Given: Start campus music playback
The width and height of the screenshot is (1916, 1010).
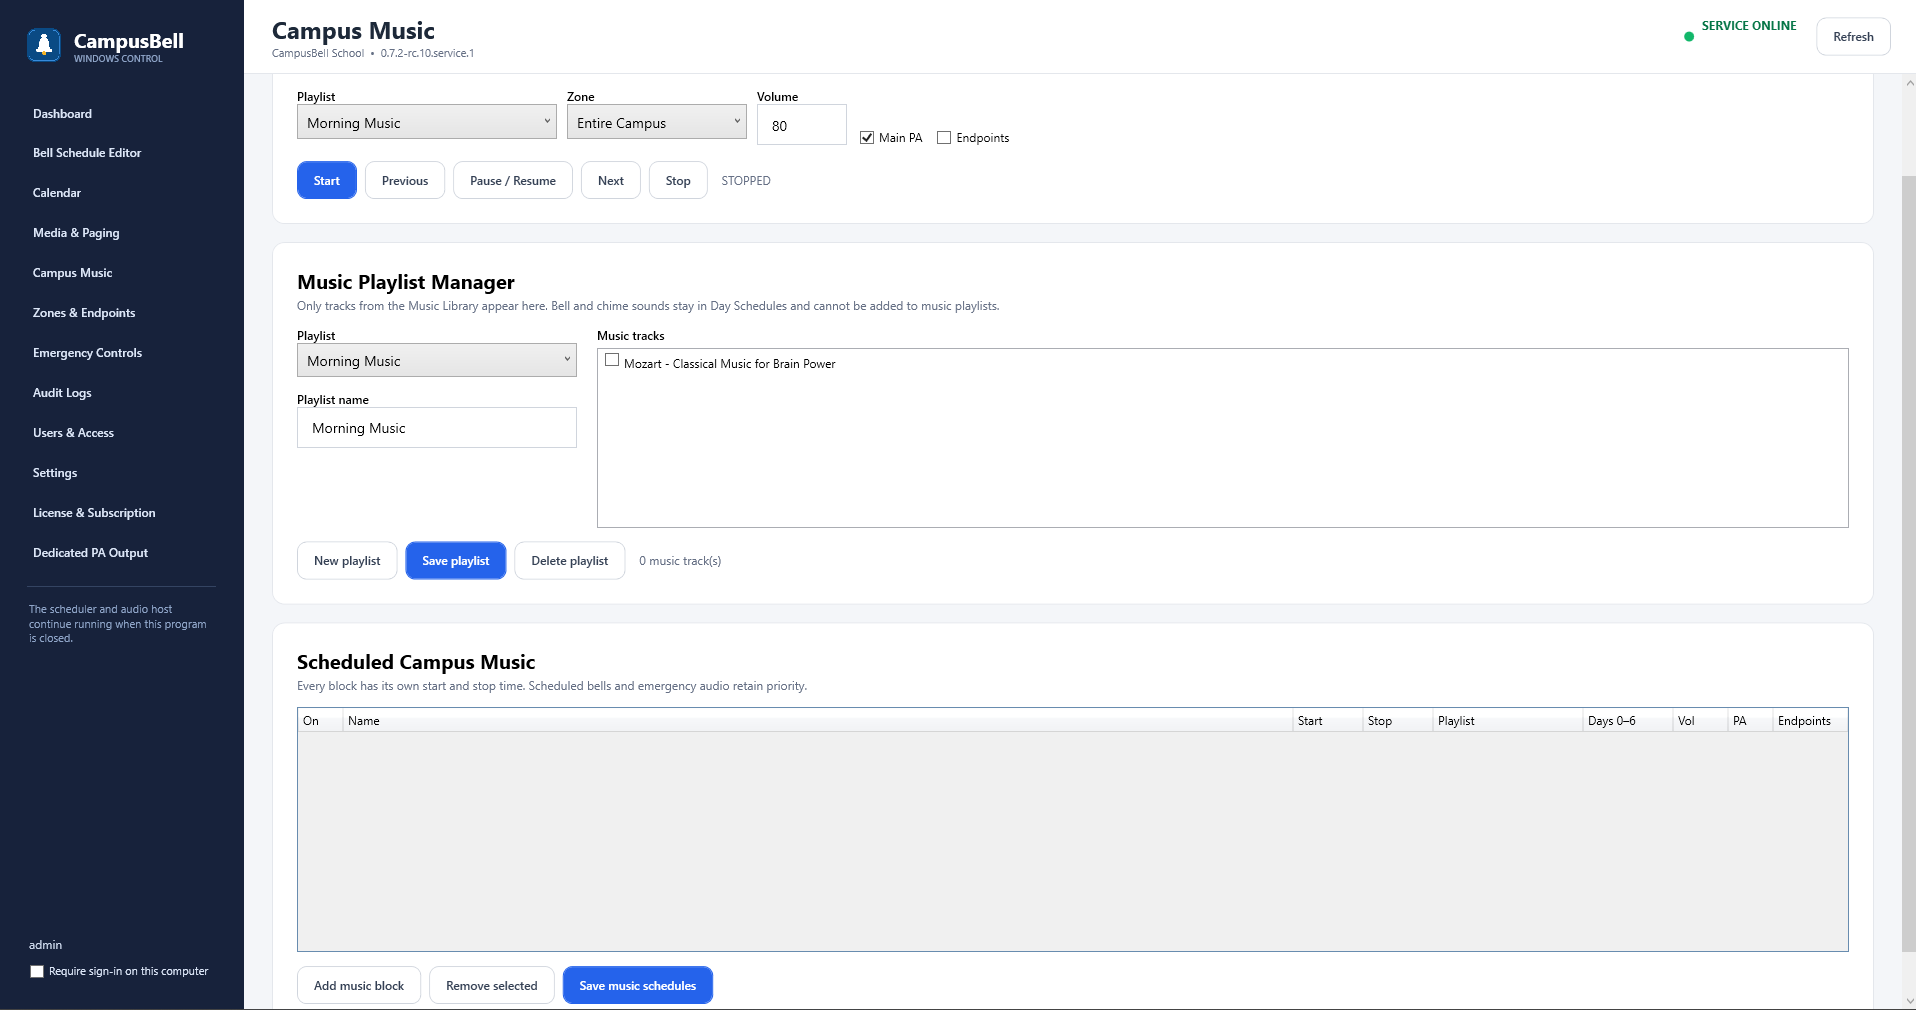Looking at the screenshot, I should click(x=327, y=180).
